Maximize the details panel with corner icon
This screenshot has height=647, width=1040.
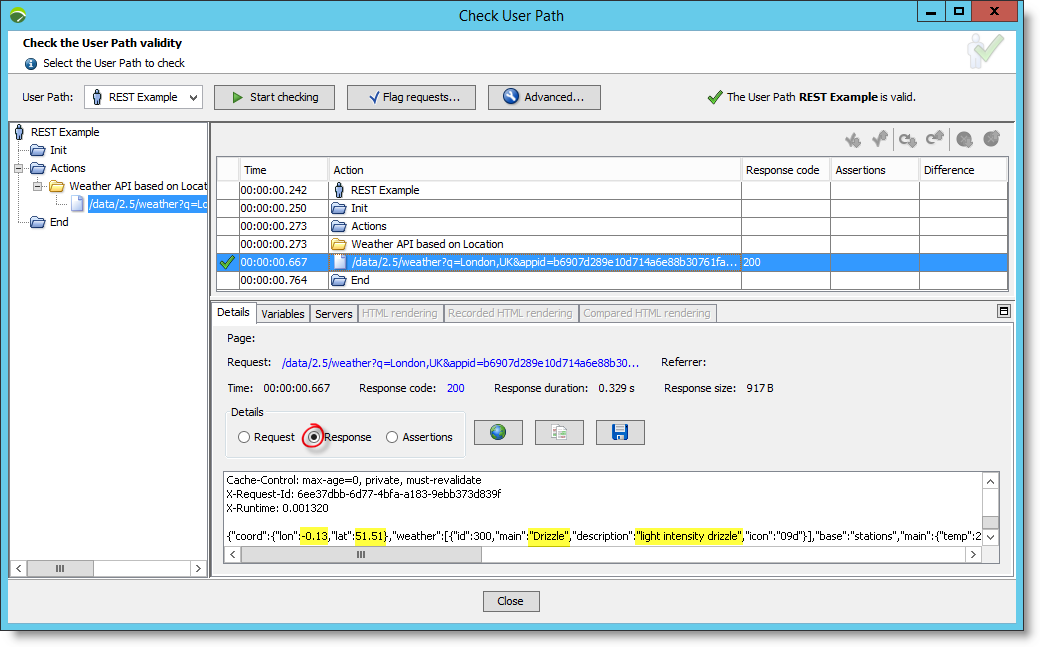point(1003,311)
